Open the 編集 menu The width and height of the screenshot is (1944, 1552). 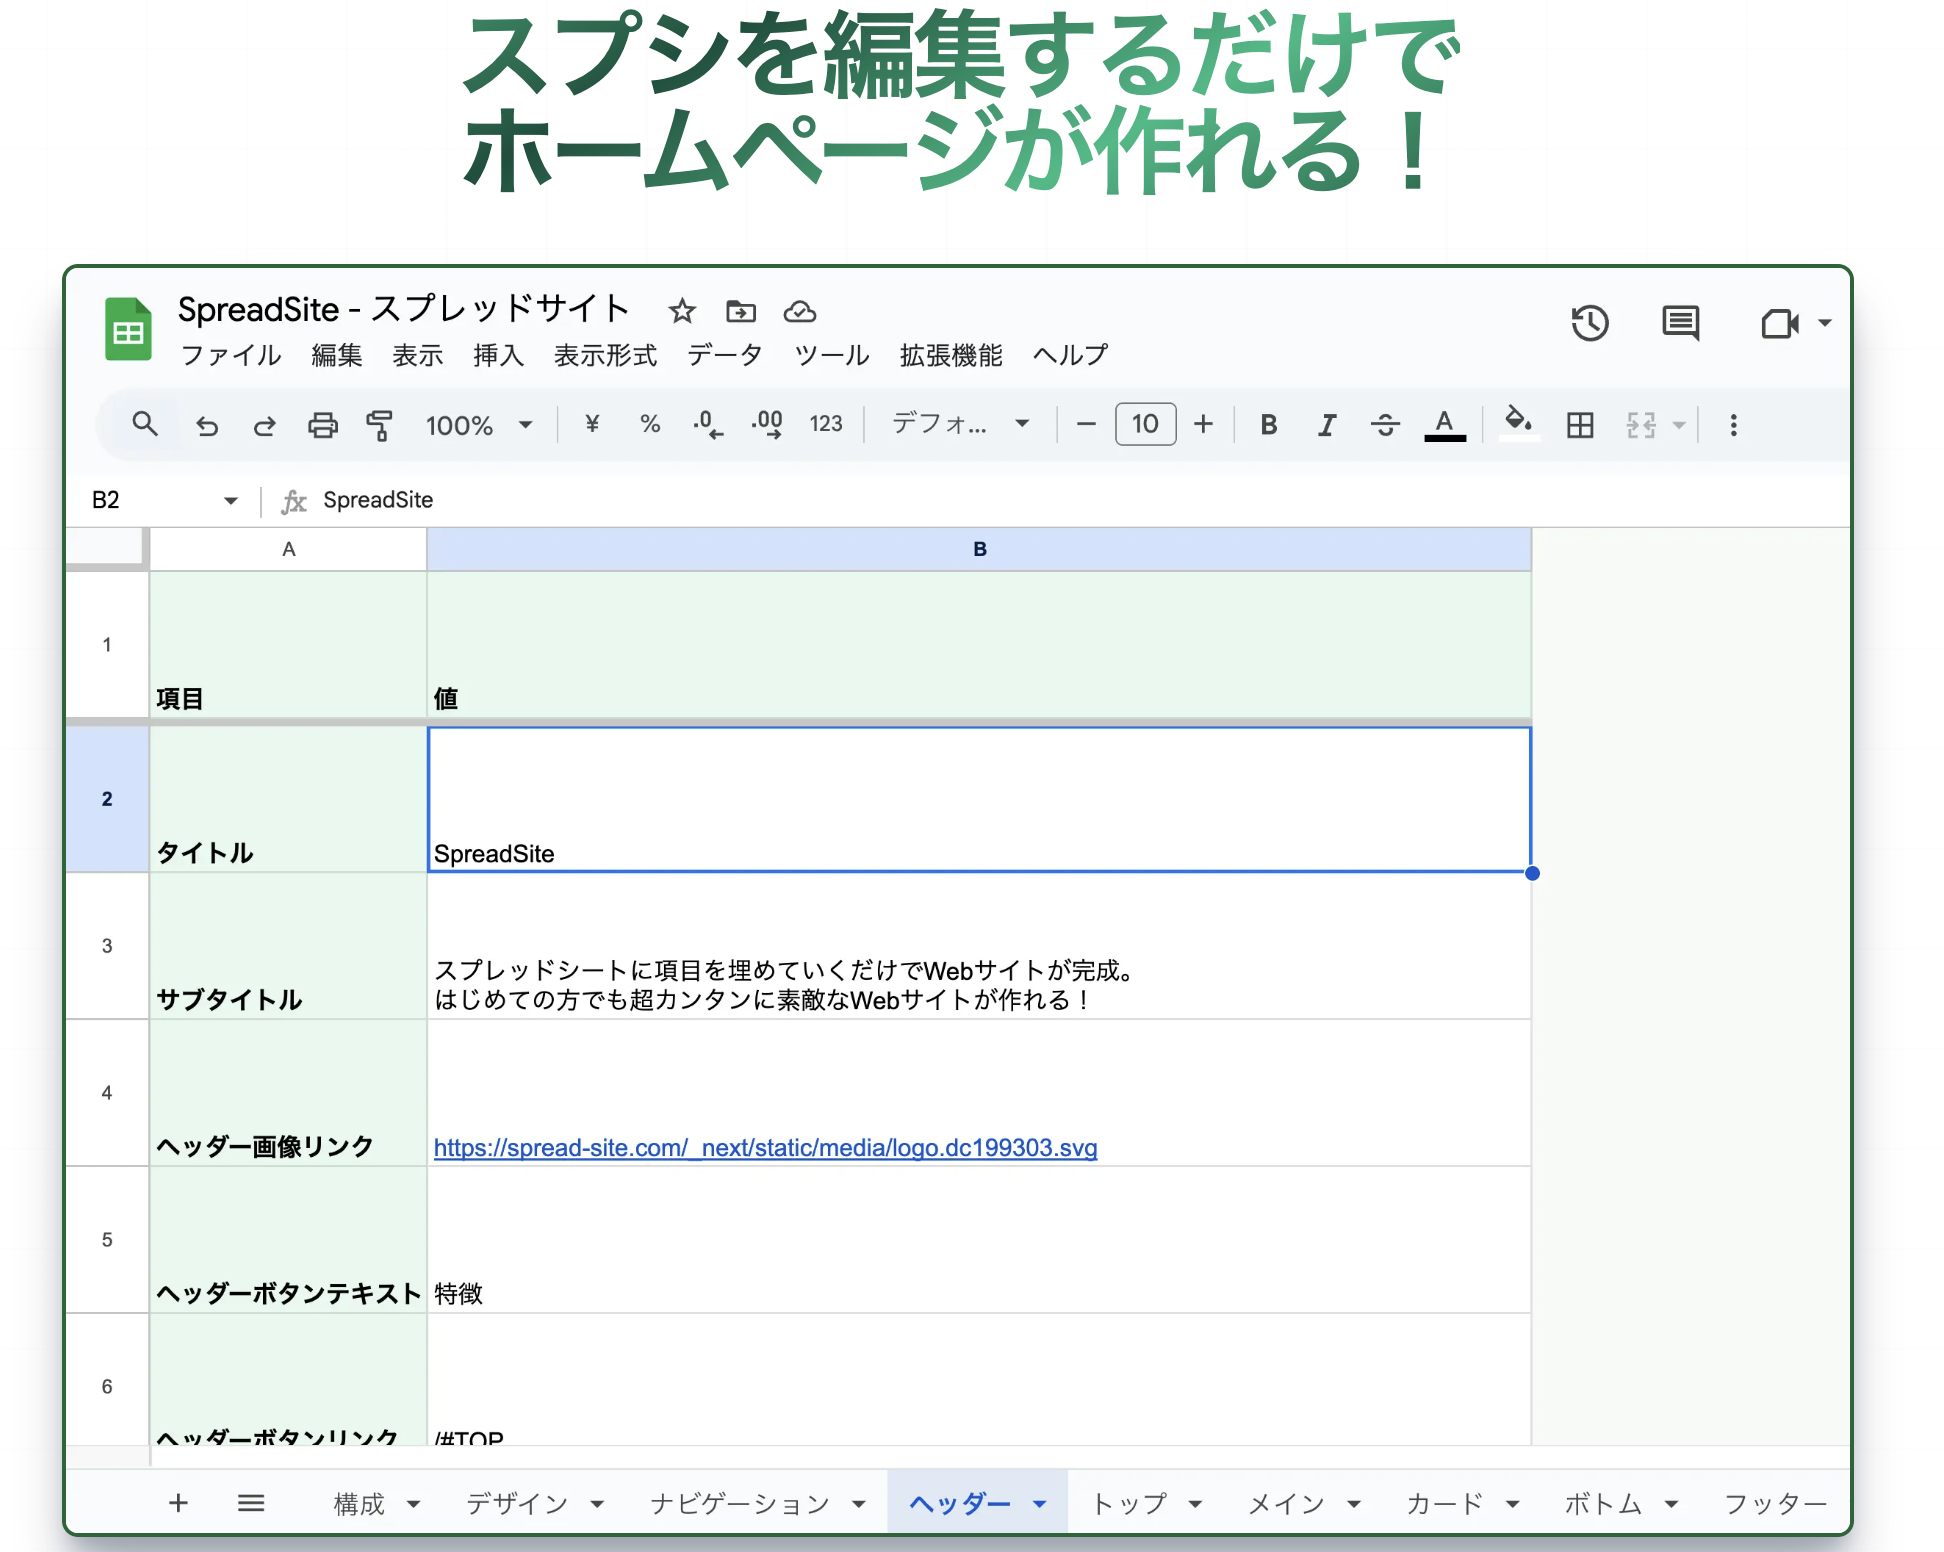(337, 355)
